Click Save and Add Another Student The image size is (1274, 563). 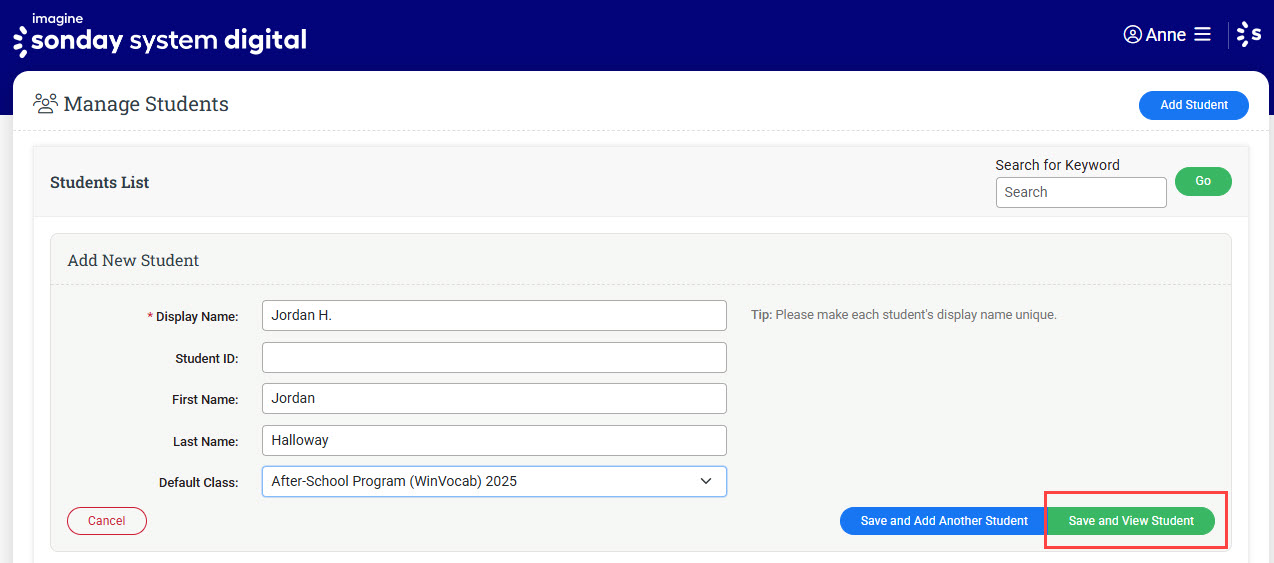943,521
